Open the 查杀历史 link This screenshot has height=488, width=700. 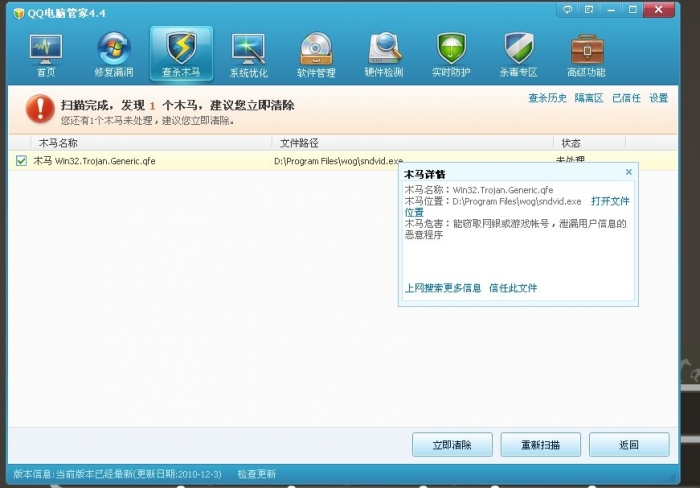coord(547,98)
